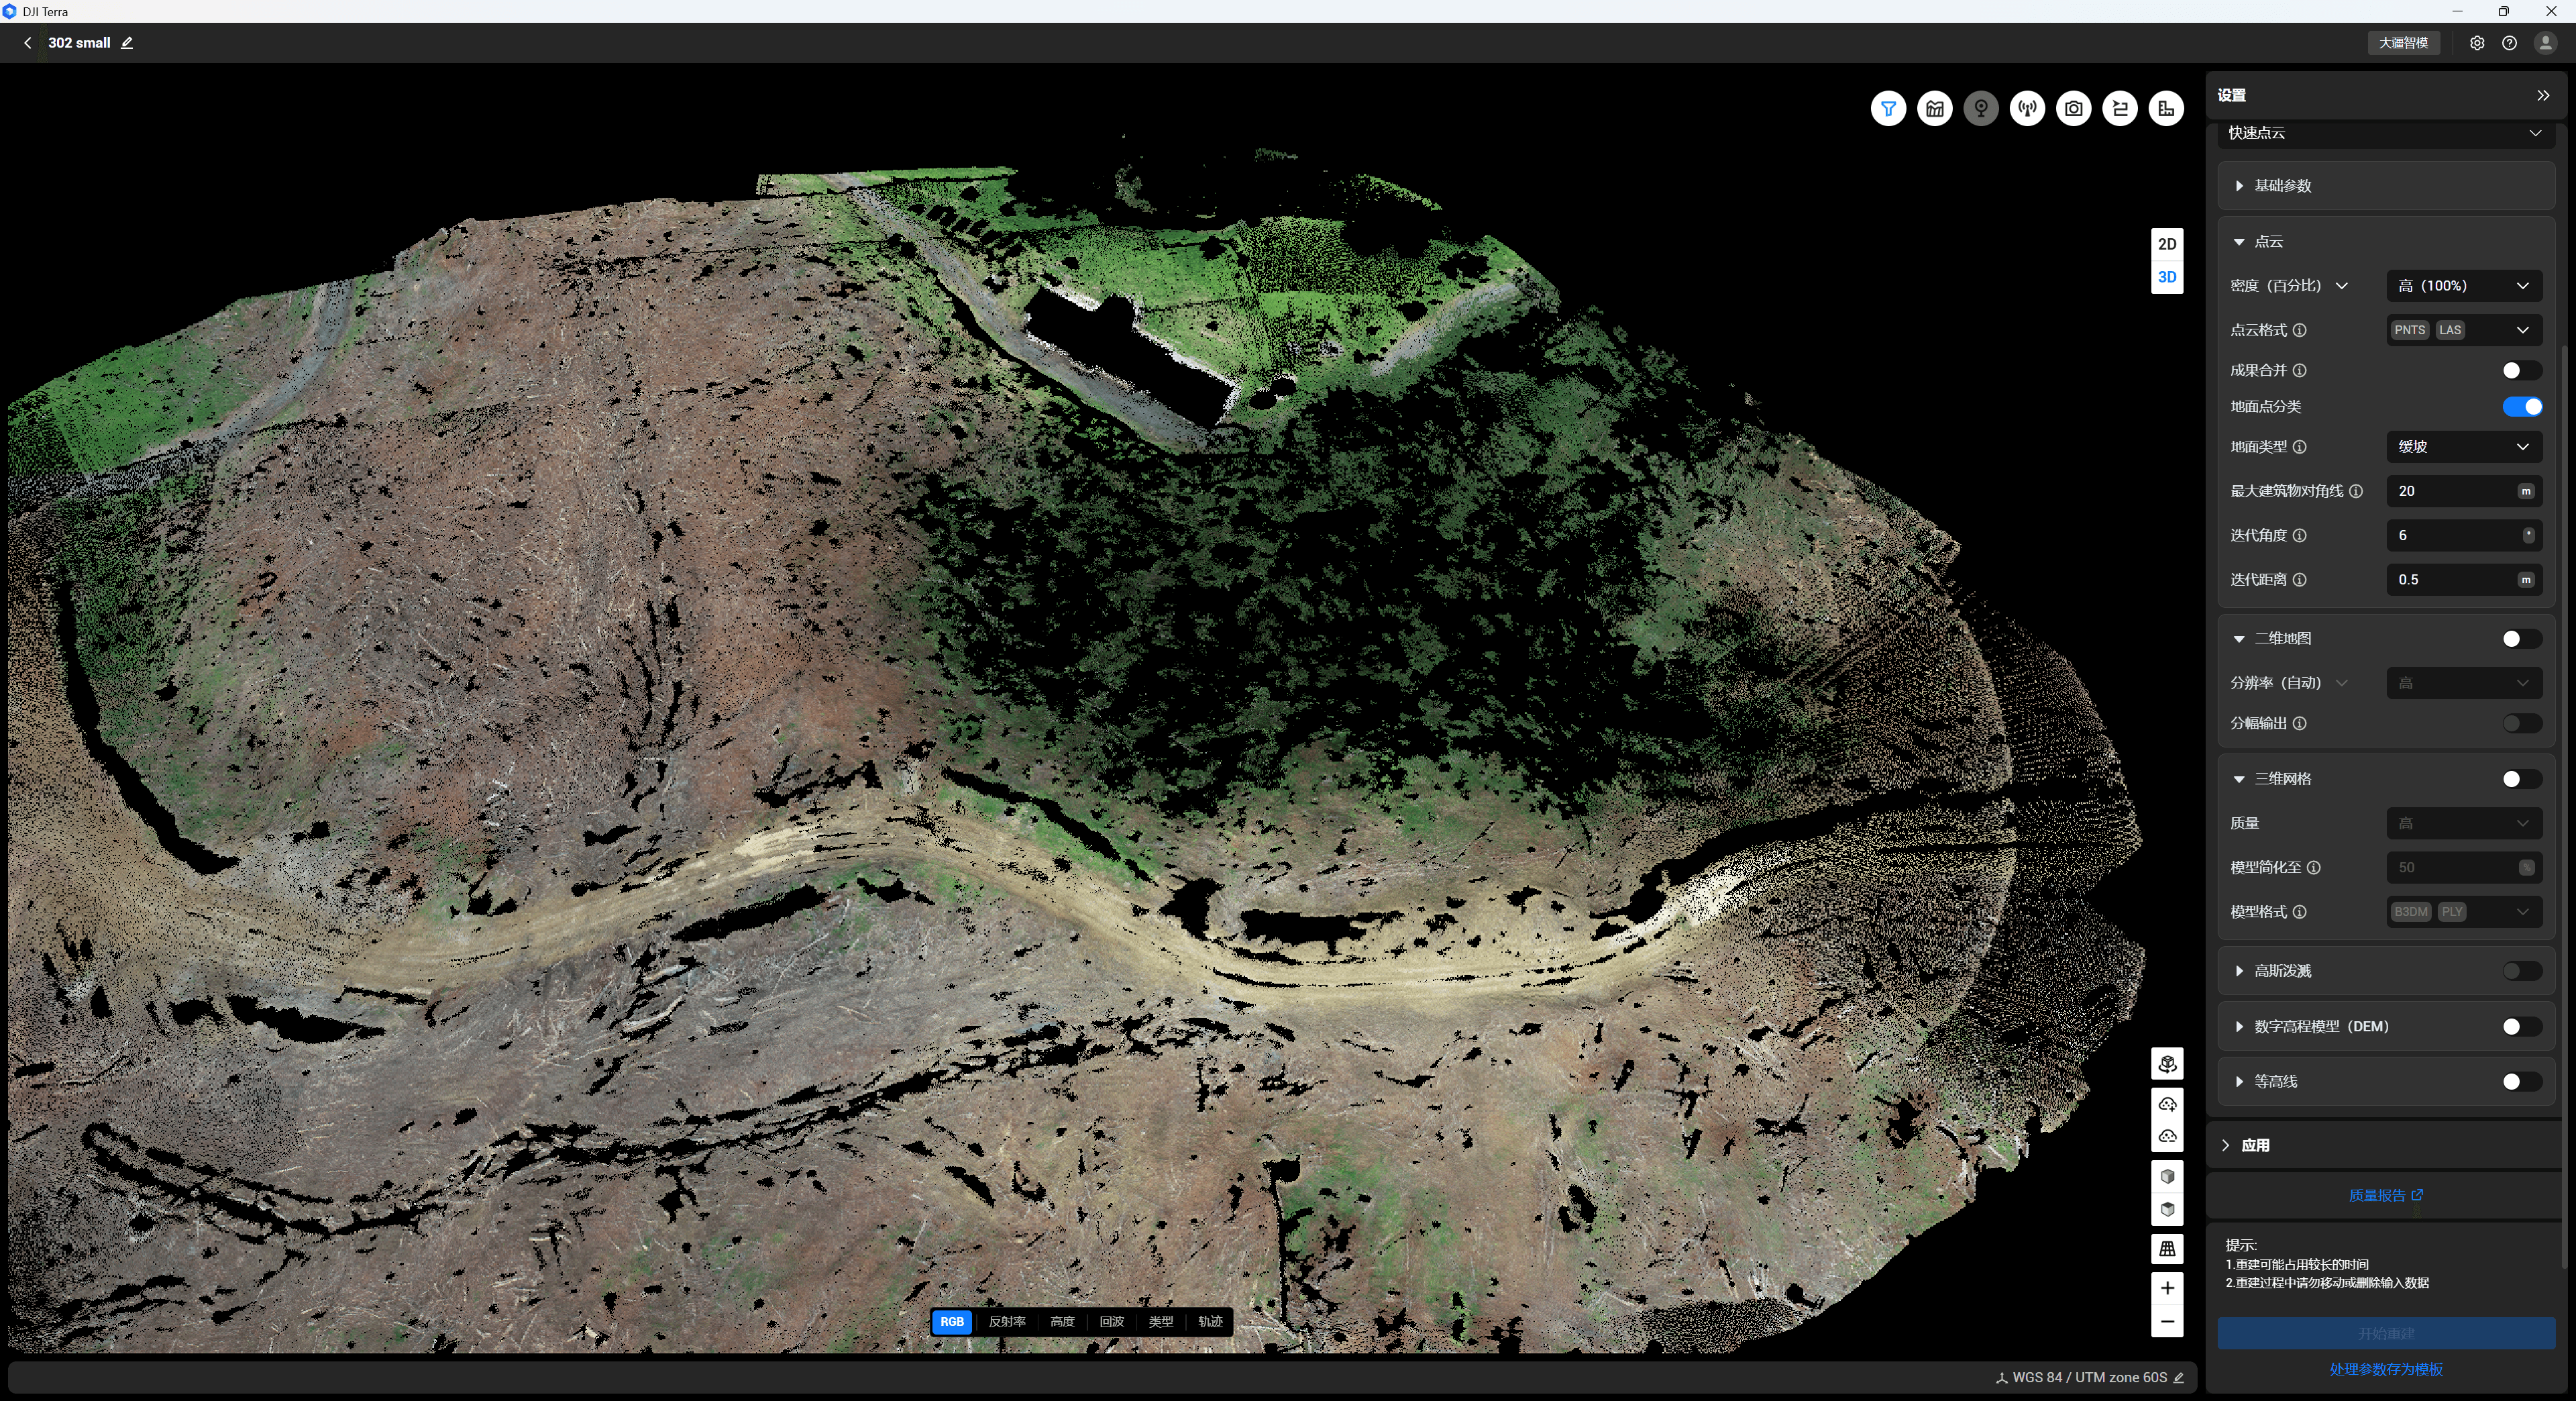Open the 地面类型 缓坡 dropdown

[x=2463, y=447]
